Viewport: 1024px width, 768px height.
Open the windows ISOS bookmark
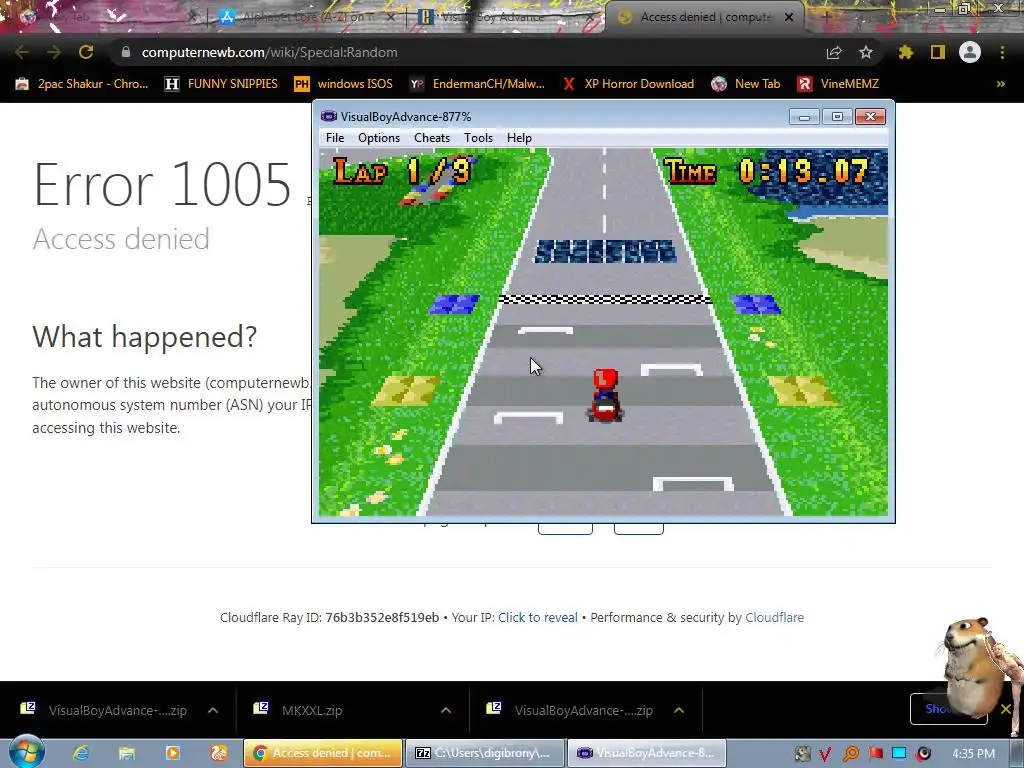pos(344,84)
